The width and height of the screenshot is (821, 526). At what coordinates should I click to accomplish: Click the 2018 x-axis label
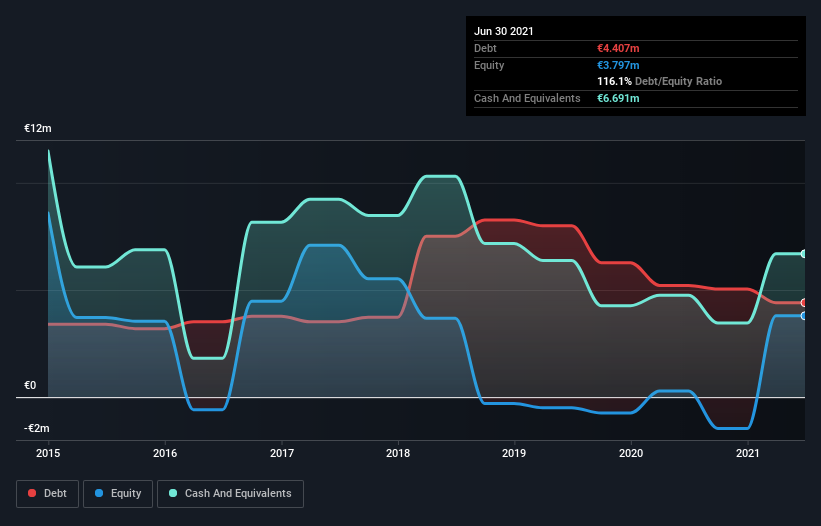pos(398,453)
